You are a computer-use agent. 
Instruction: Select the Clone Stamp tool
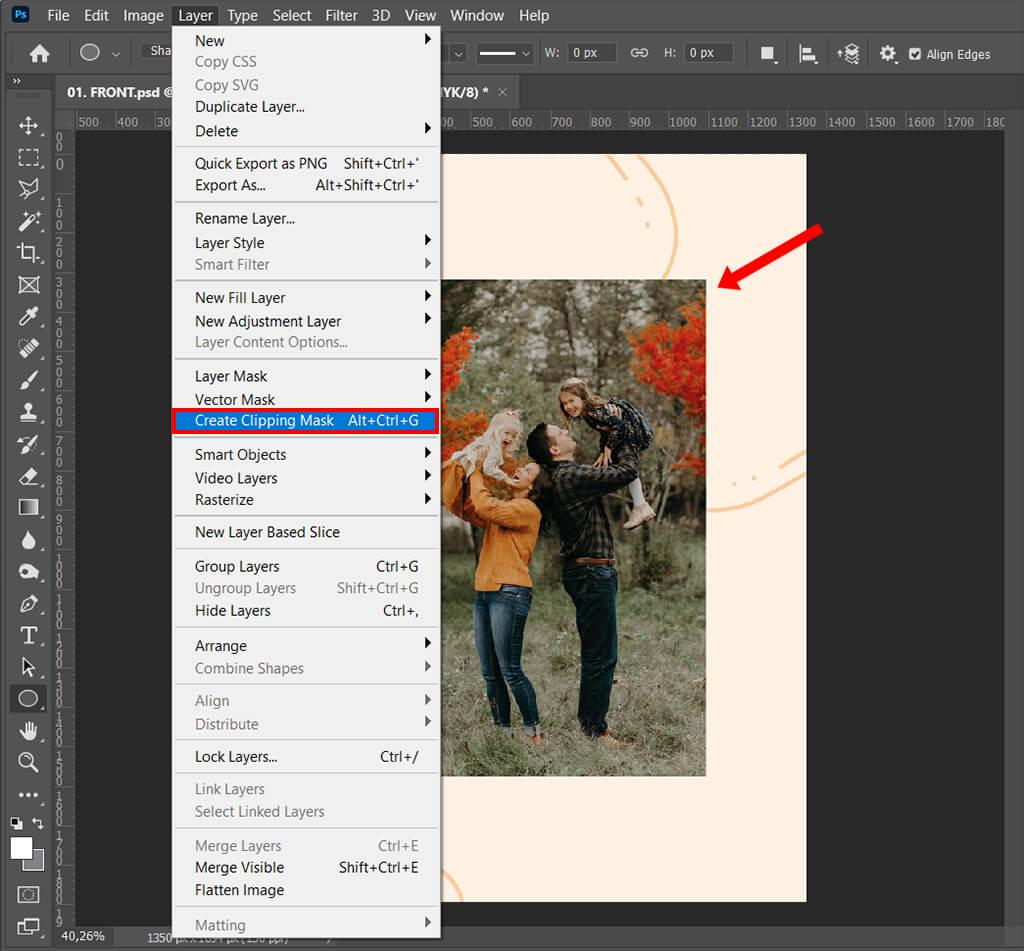point(28,412)
